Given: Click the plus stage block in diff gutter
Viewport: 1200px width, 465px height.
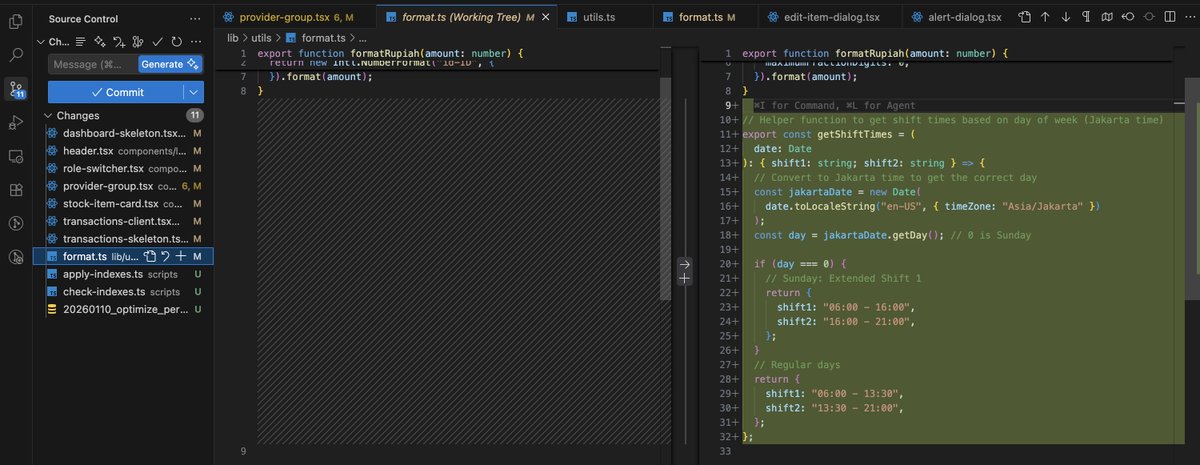Looking at the screenshot, I should 685,279.
